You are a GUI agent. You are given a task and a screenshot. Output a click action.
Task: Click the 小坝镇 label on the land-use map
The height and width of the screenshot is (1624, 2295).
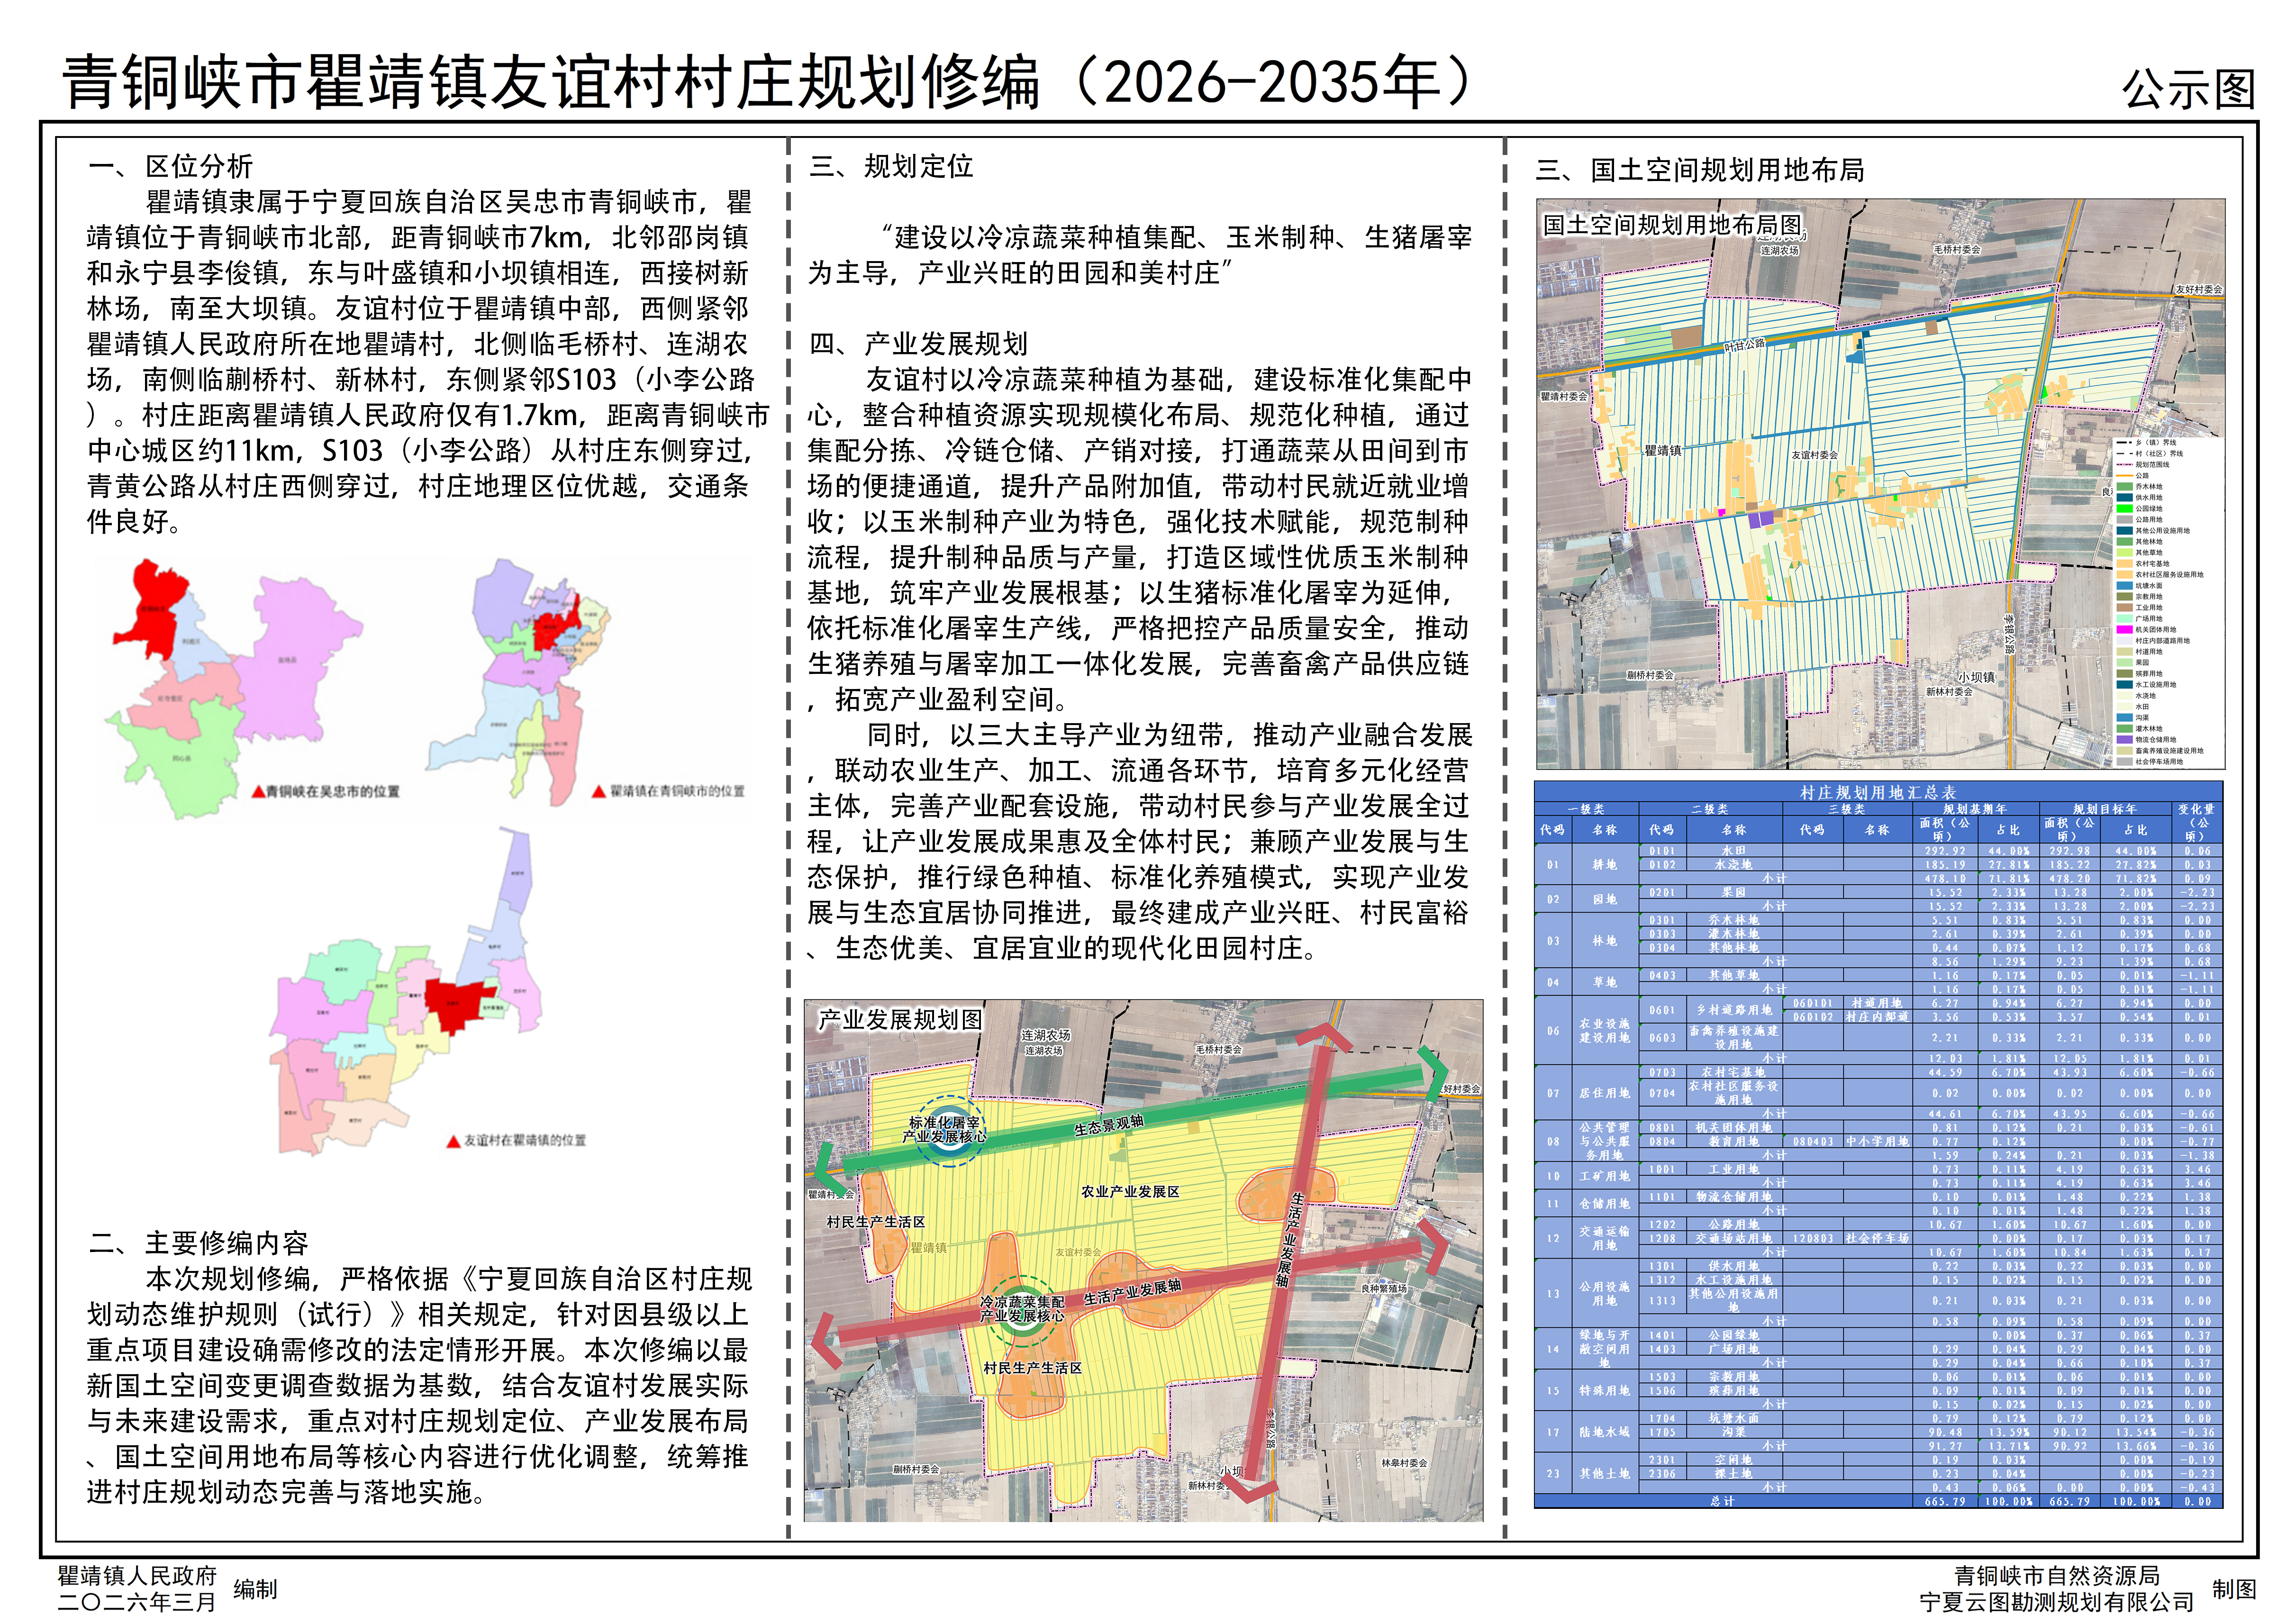coord(1977,677)
